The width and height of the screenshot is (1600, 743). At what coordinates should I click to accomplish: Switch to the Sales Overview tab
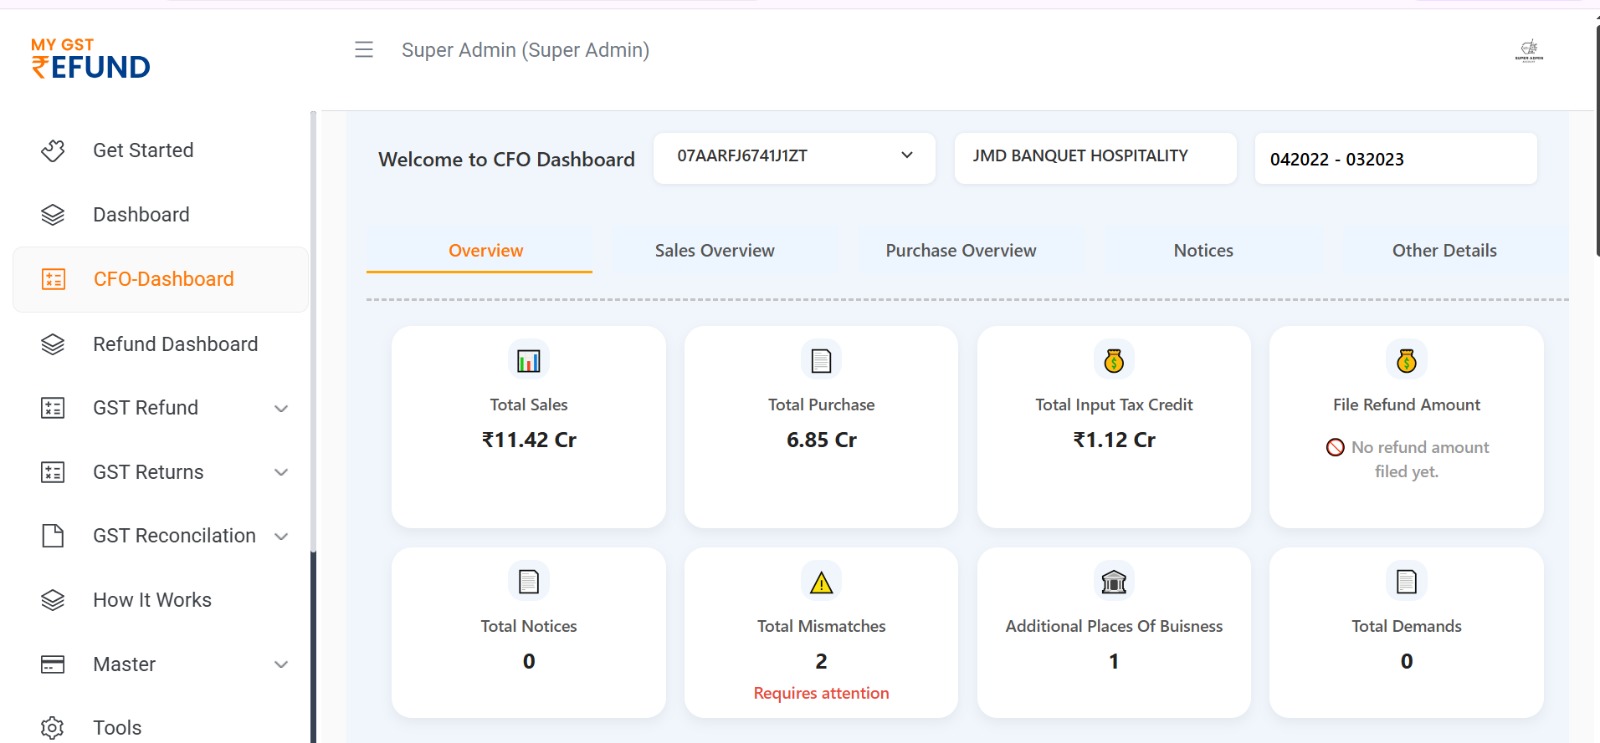tap(715, 251)
